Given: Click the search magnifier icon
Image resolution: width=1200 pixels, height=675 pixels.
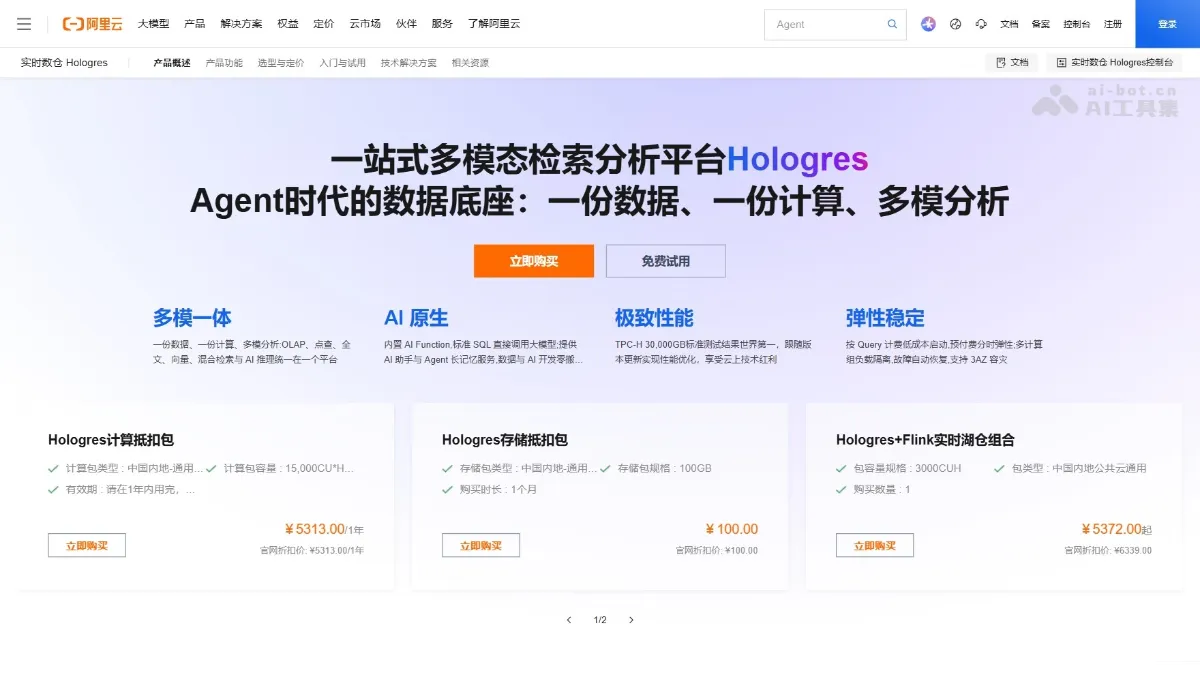Looking at the screenshot, I should pyautogui.click(x=892, y=24).
